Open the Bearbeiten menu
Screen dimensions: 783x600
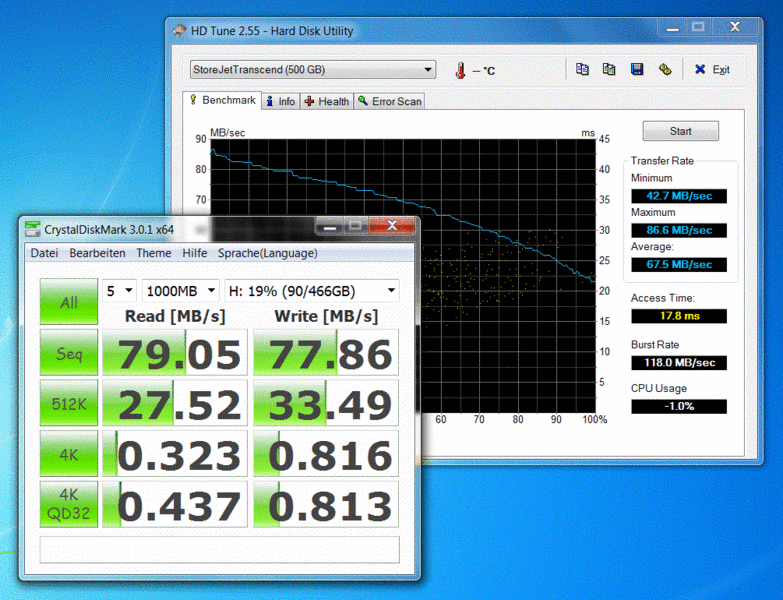pos(97,253)
